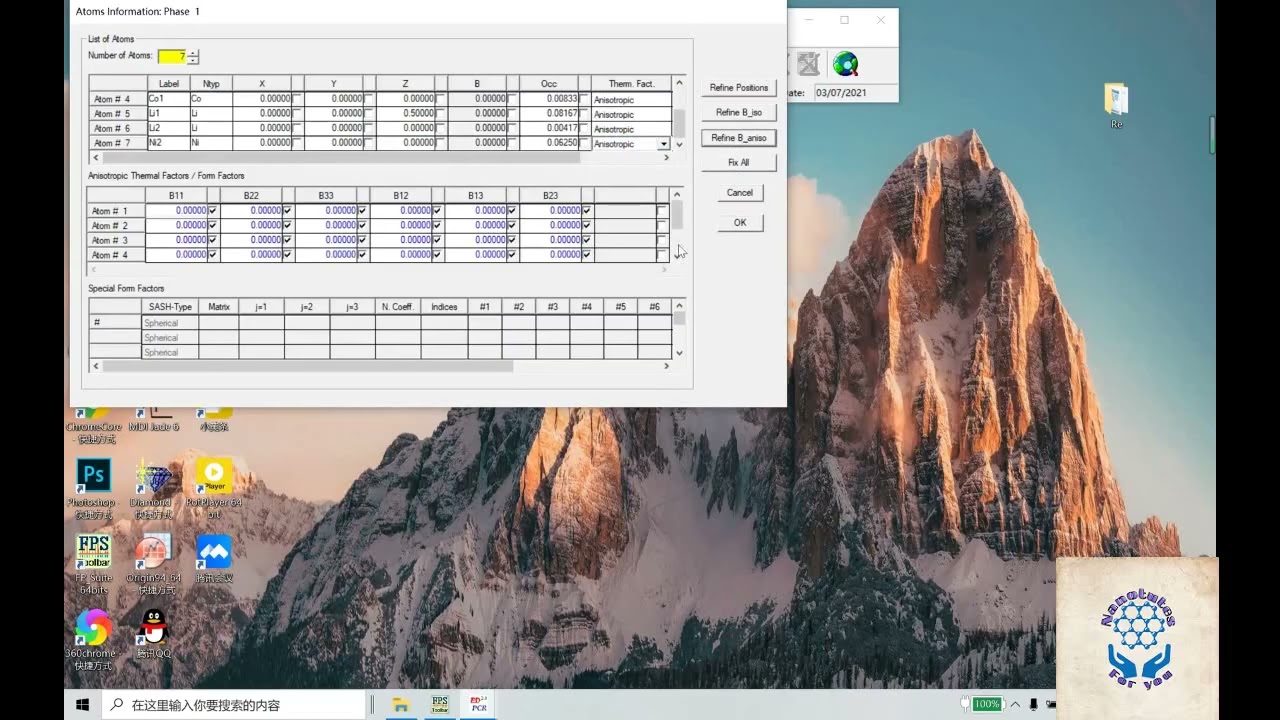This screenshot has width=1280, height=720.
Task: Switch to FPS Toolbar taskbar icon
Action: tap(439, 705)
